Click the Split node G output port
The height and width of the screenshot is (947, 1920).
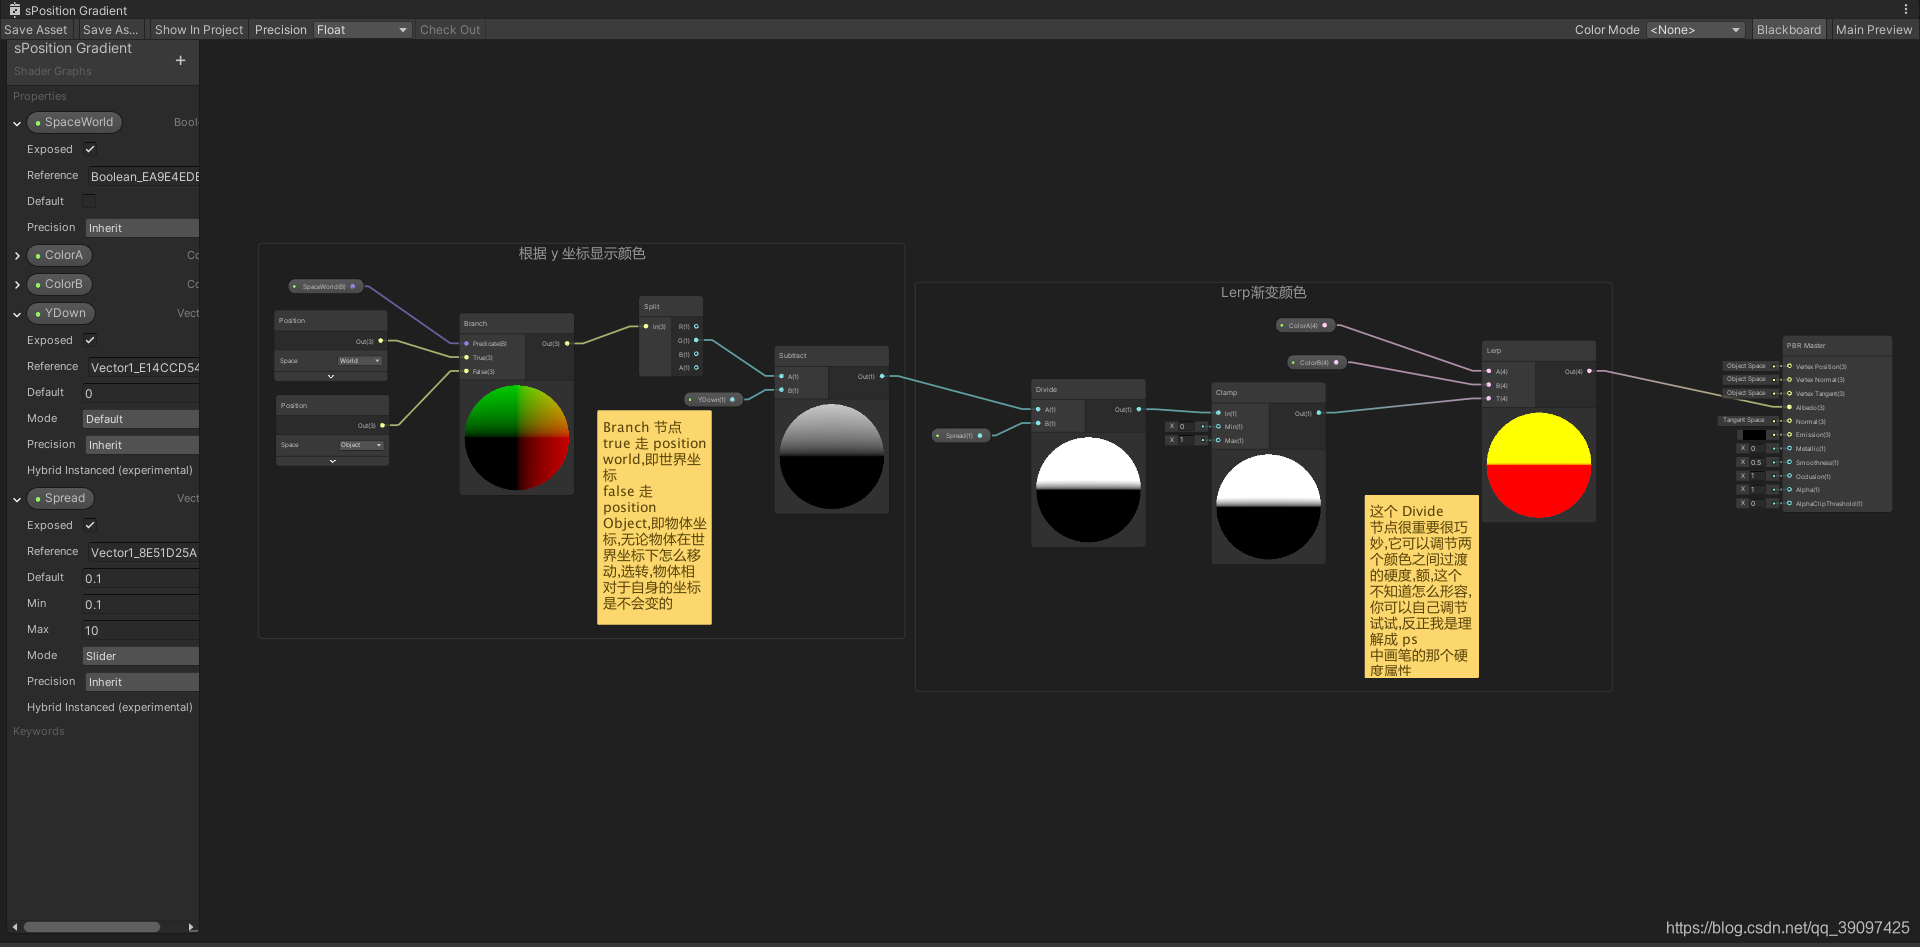click(696, 340)
